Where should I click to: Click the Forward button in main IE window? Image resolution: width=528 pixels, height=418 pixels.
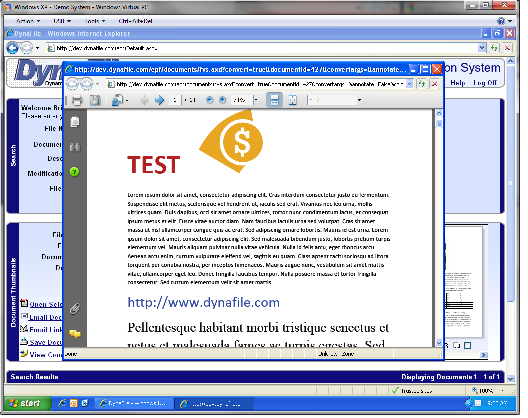click(27, 48)
